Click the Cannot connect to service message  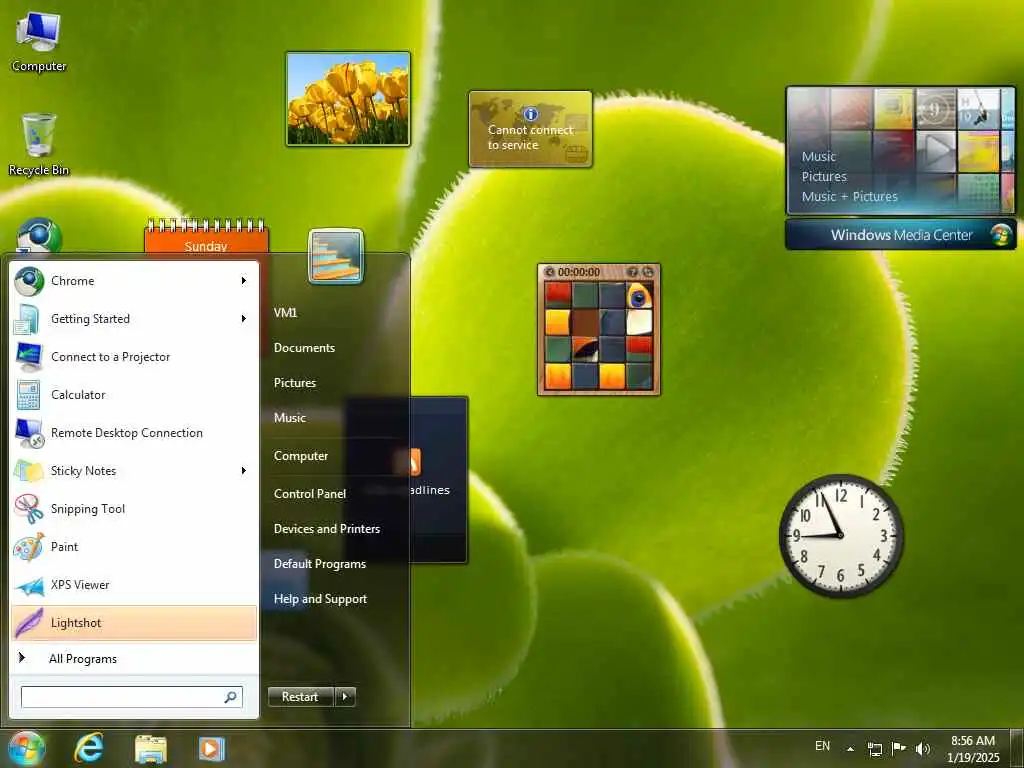530,137
